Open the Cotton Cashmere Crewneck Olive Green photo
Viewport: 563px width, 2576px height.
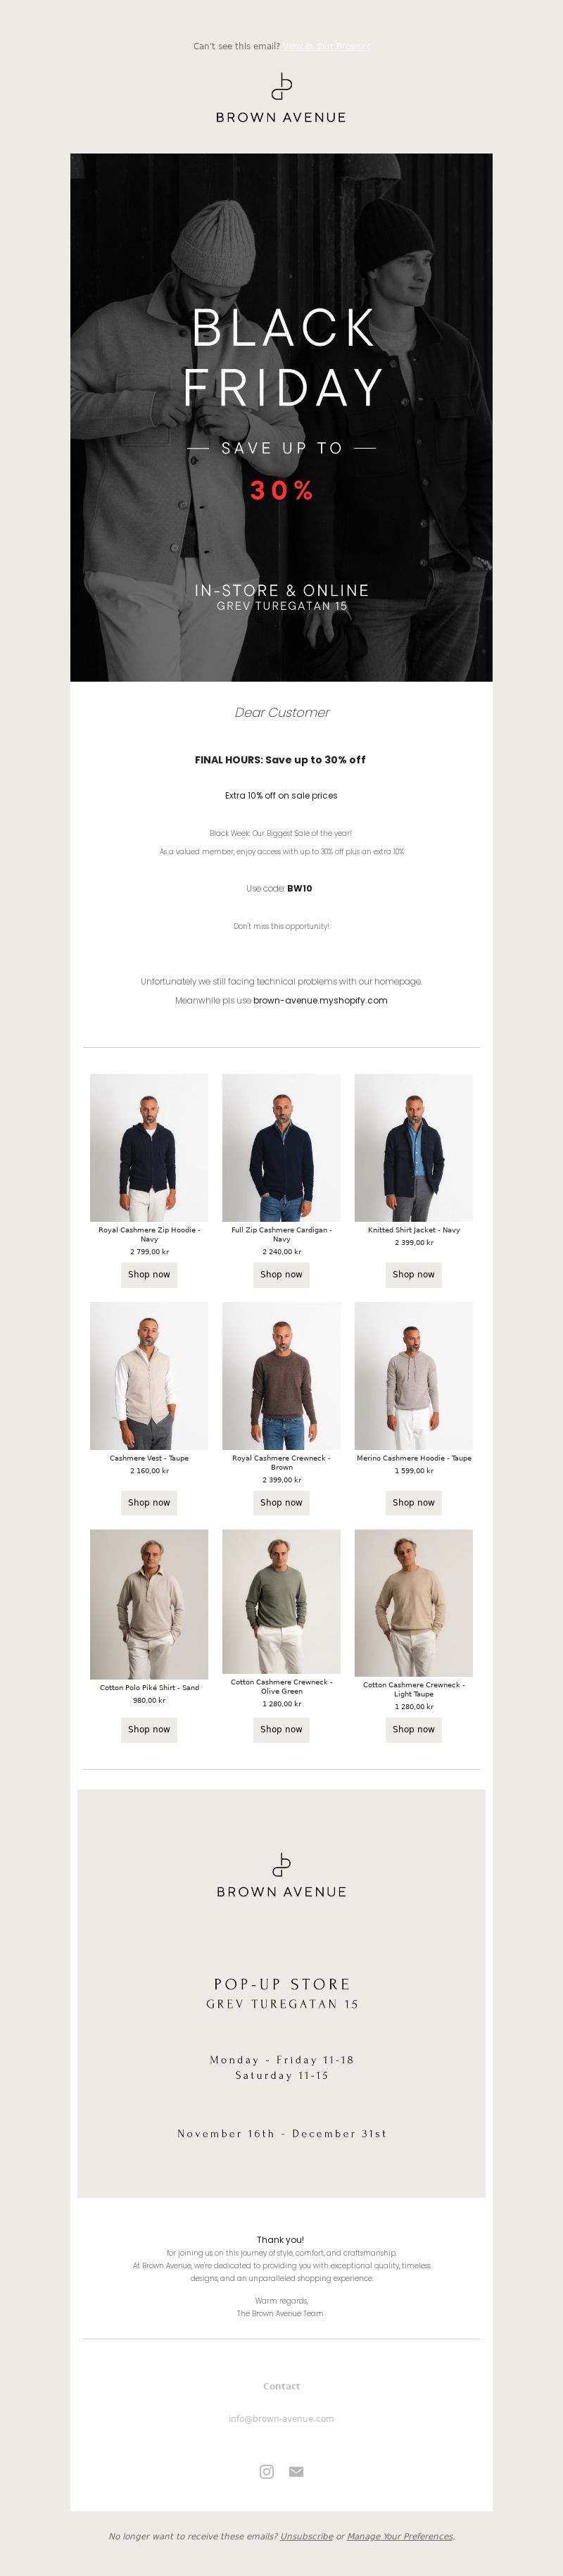coord(281,1602)
